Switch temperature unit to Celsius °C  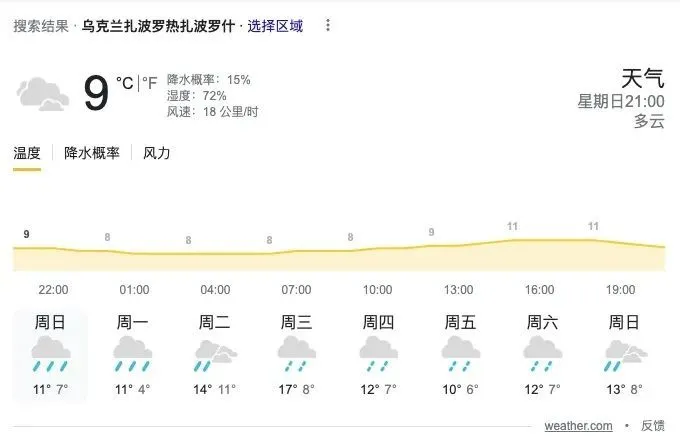pyautogui.click(x=125, y=82)
